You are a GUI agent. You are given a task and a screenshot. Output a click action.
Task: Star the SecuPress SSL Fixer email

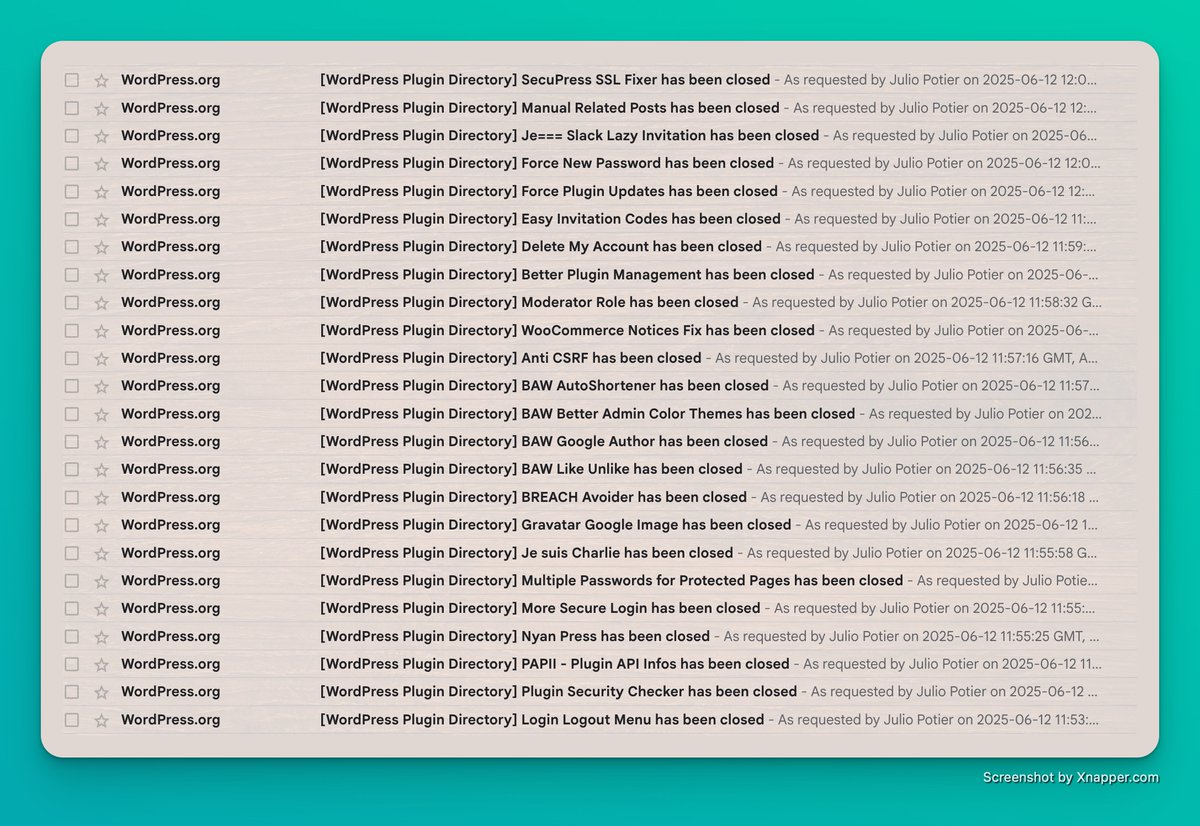[101, 80]
